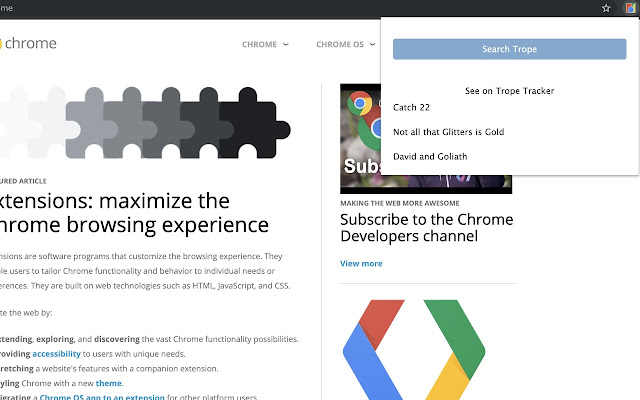Click the View more link
This screenshot has width=640, height=400.
(361, 264)
